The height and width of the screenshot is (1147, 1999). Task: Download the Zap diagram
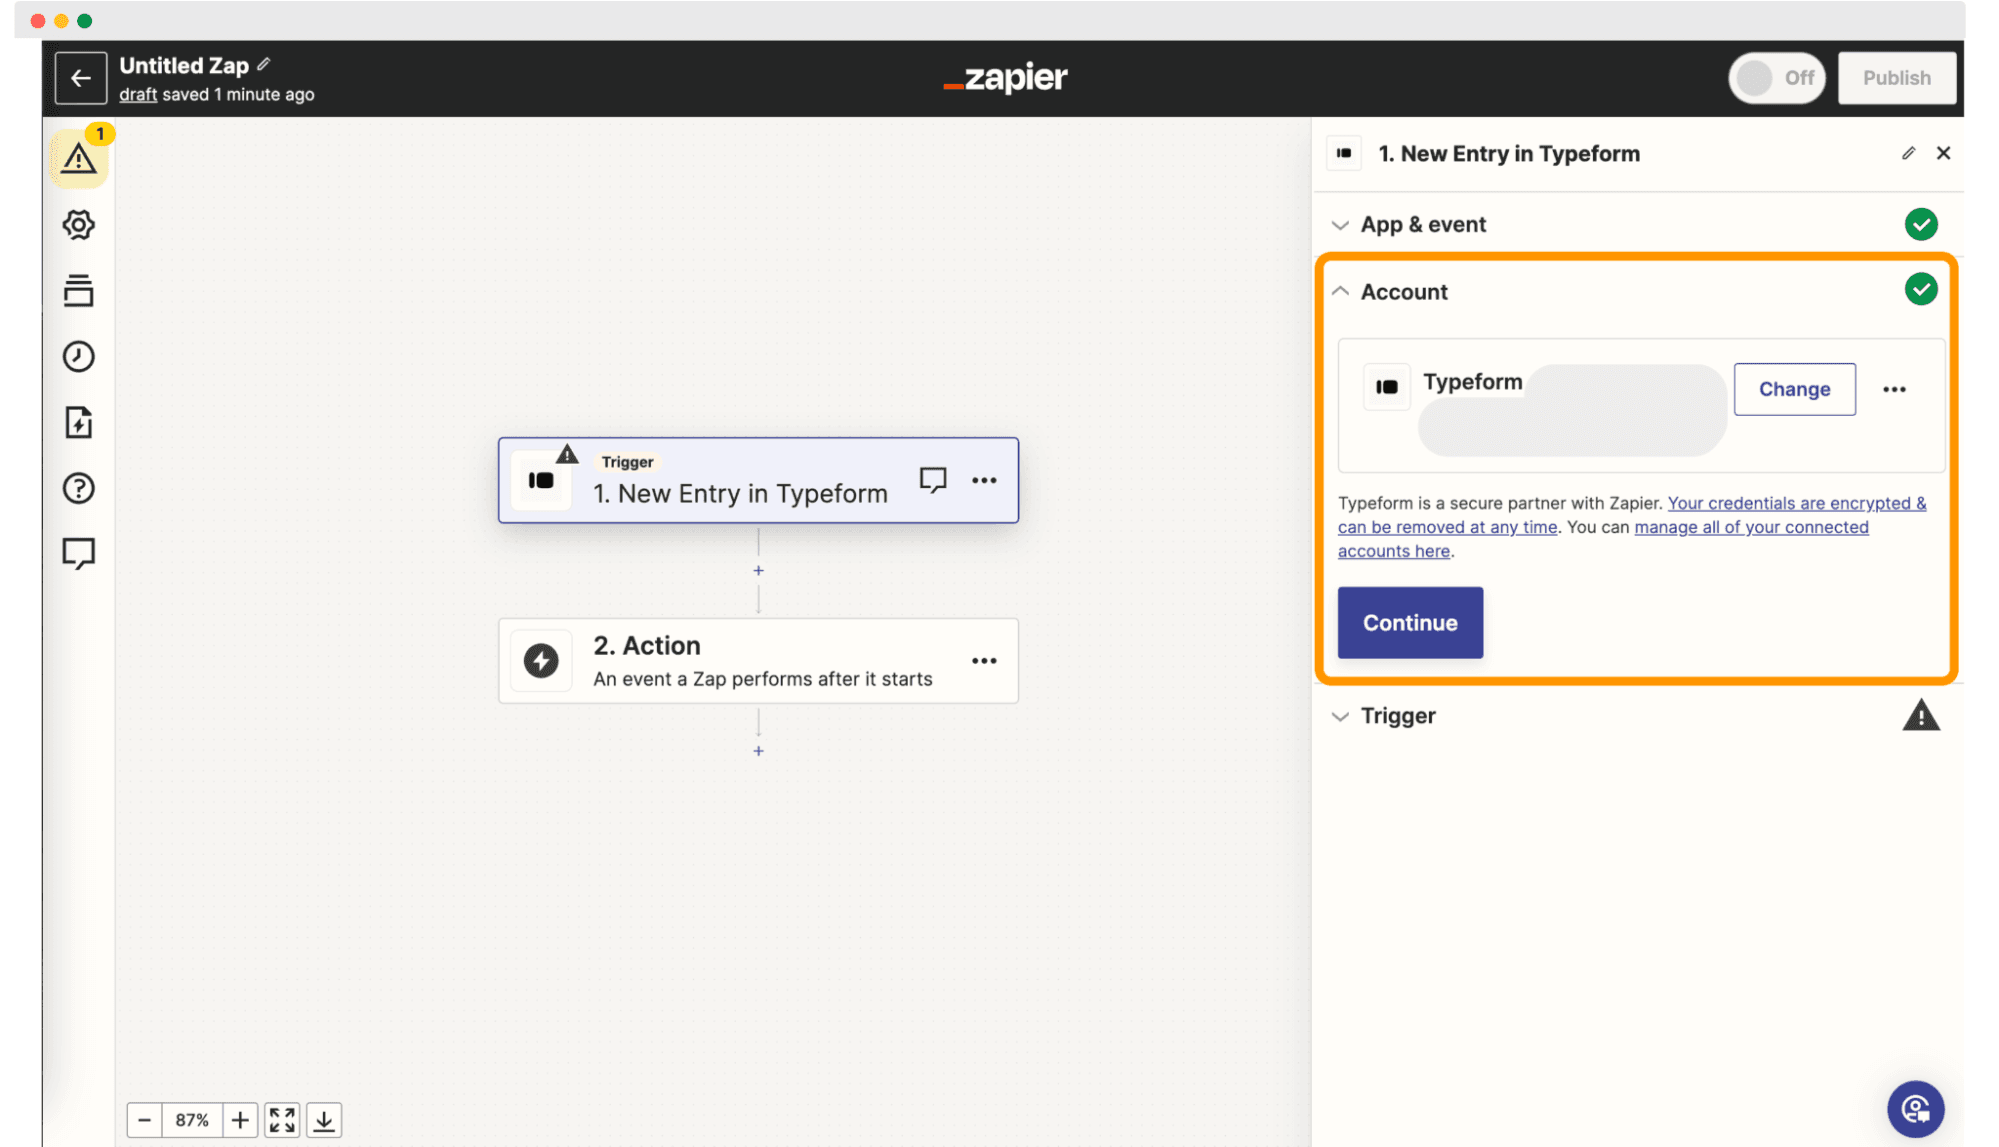(323, 1119)
